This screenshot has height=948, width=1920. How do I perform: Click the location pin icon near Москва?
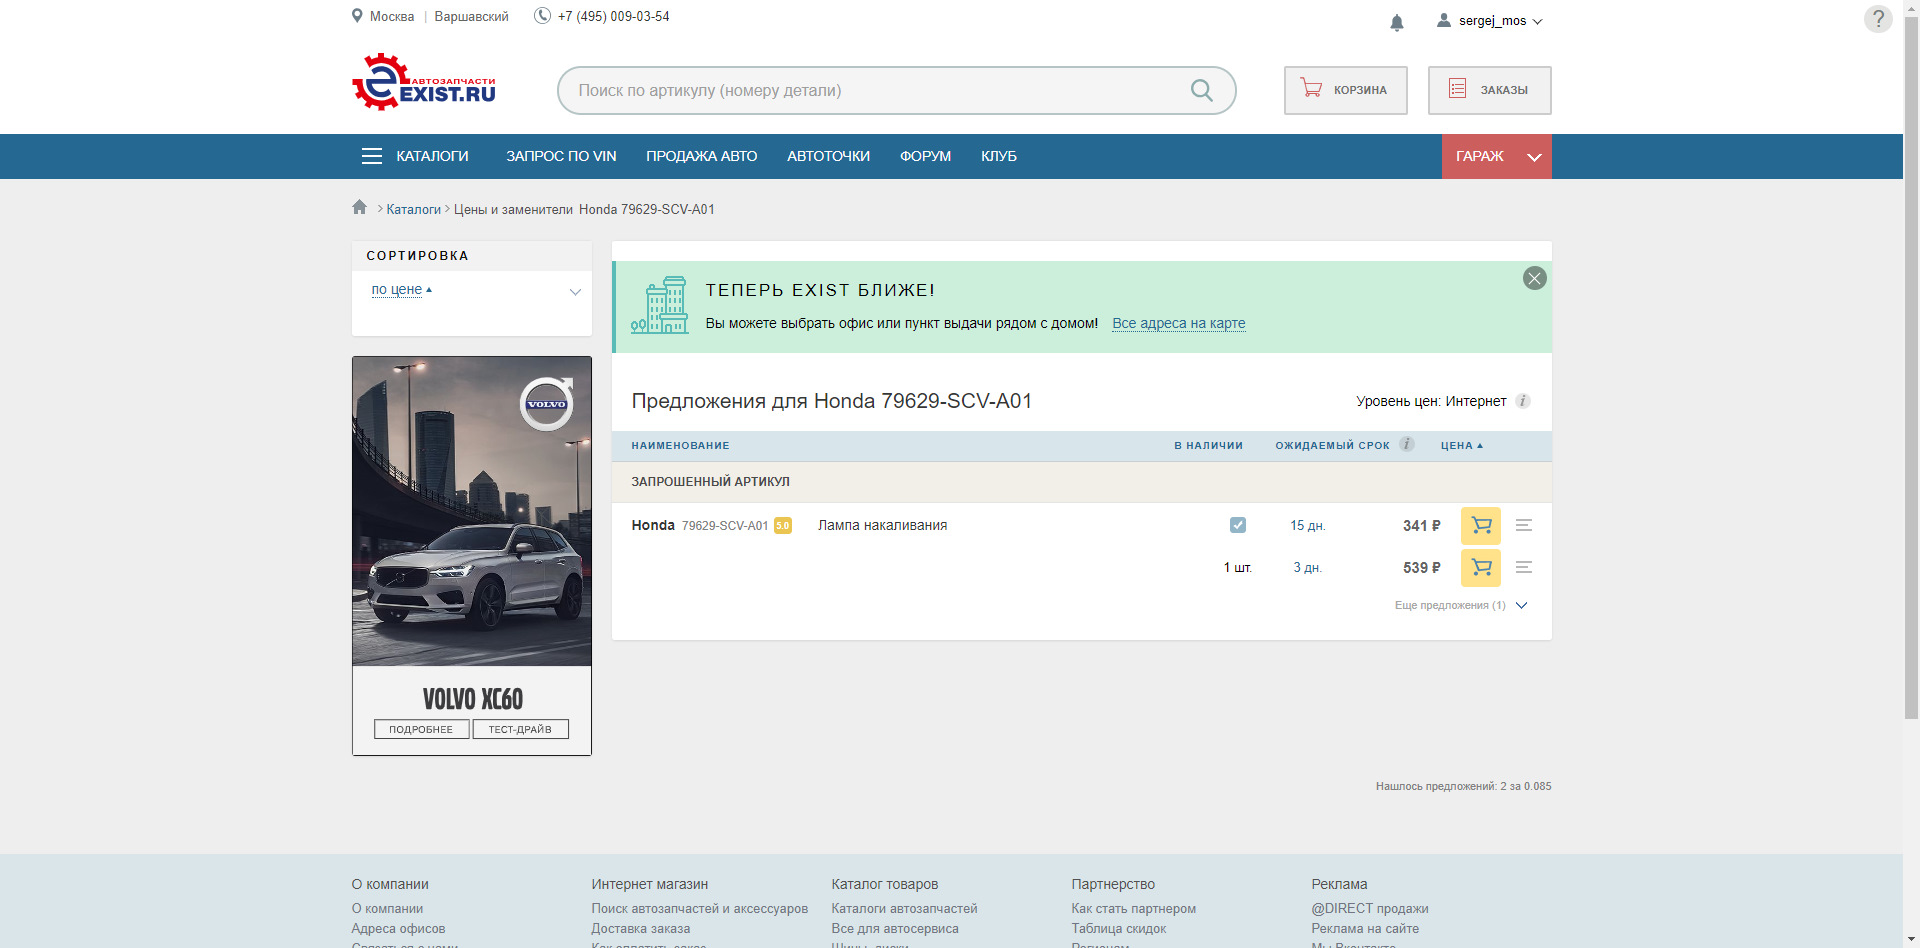click(x=357, y=16)
